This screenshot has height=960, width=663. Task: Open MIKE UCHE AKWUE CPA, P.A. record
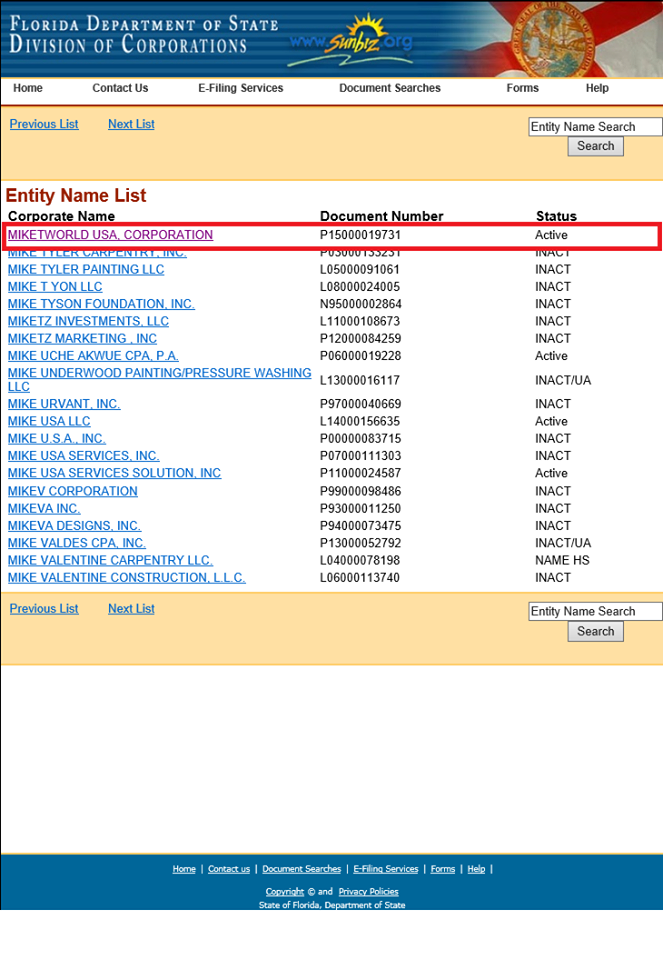tap(93, 356)
